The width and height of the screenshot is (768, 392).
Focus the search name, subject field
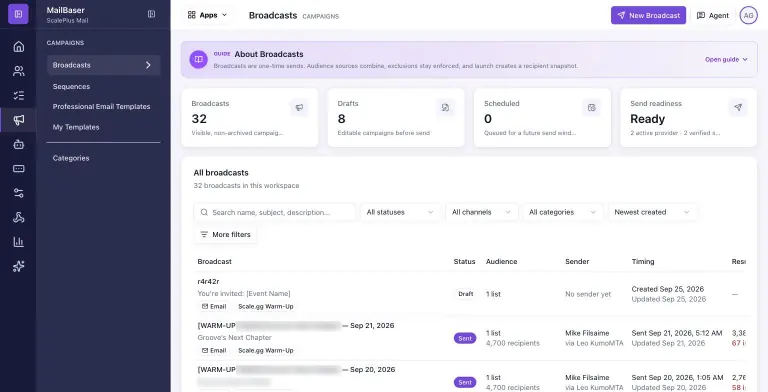(x=274, y=212)
